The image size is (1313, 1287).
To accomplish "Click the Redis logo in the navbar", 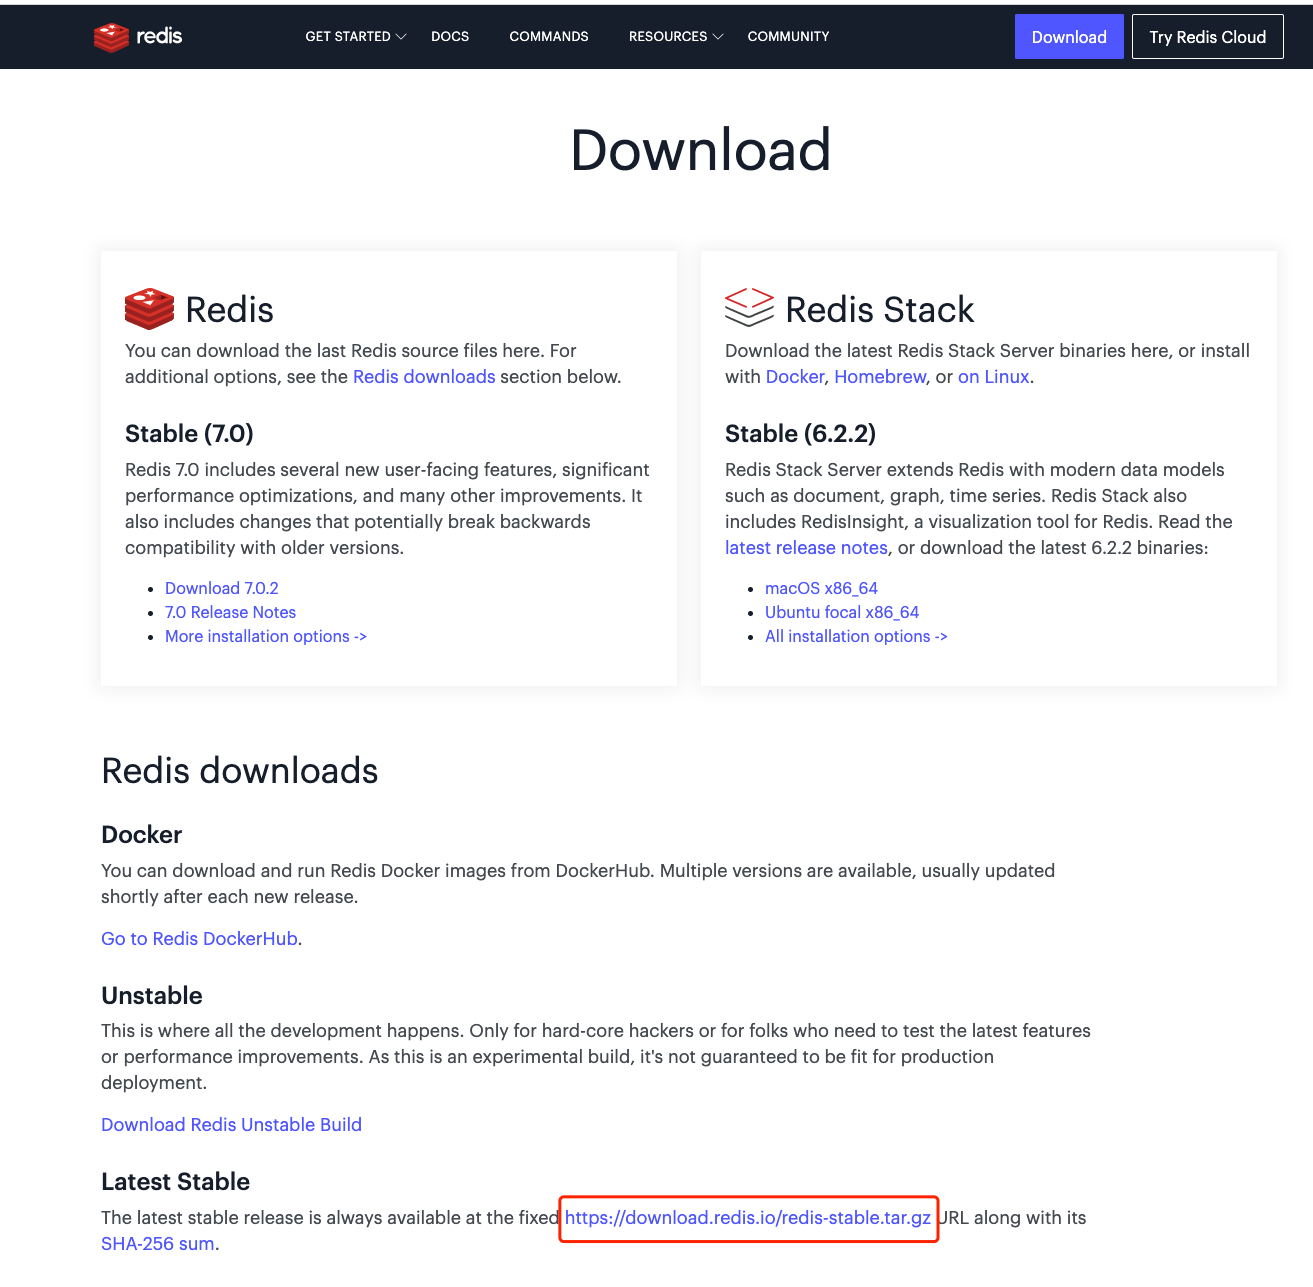I will tap(138, 37).
